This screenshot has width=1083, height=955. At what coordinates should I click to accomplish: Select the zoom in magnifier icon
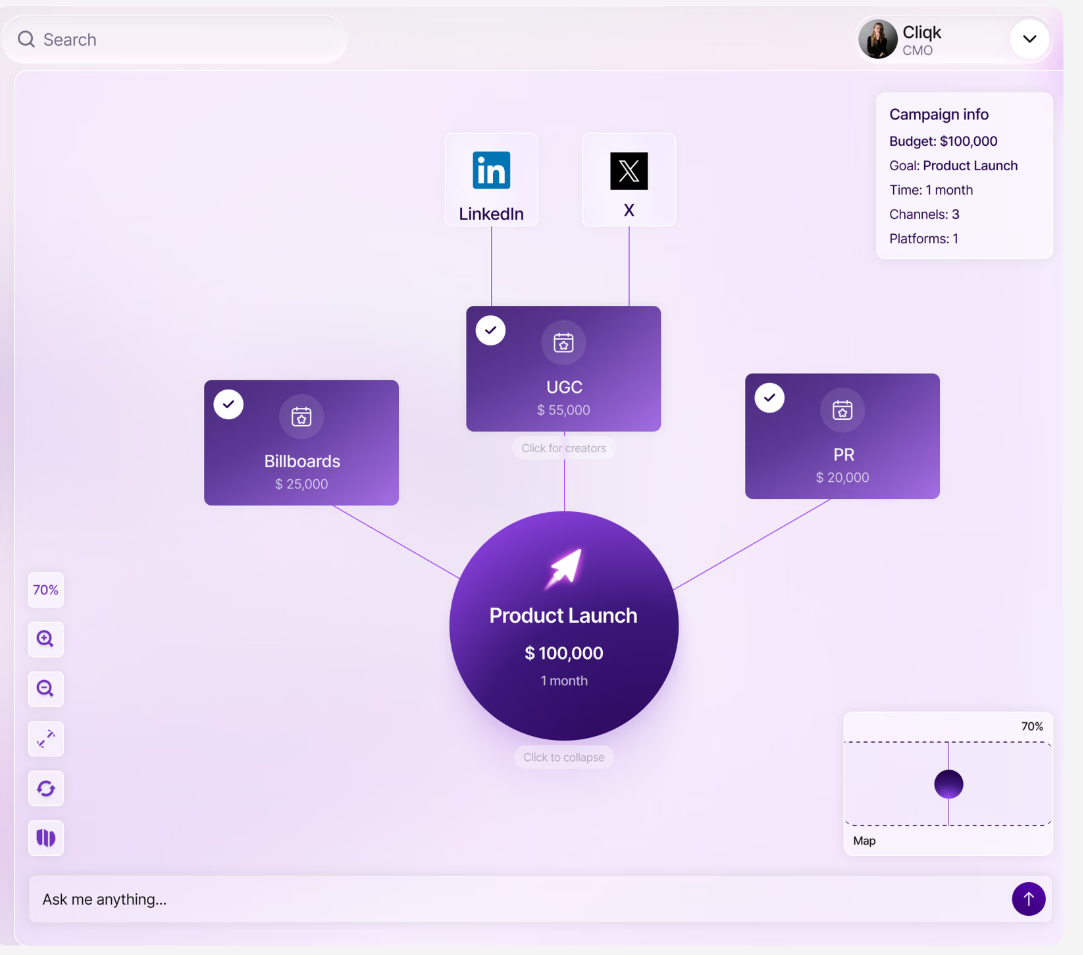[45, 639]
